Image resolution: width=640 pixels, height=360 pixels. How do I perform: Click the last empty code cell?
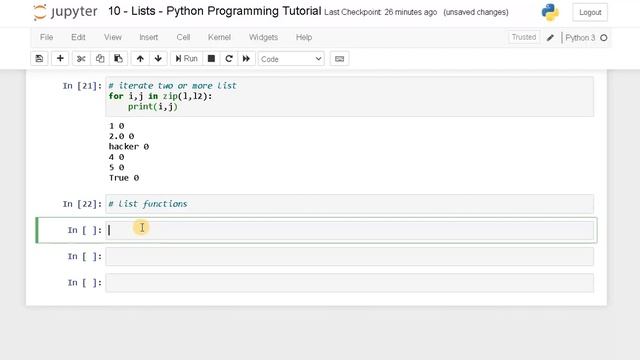click(x=349, y=283)
